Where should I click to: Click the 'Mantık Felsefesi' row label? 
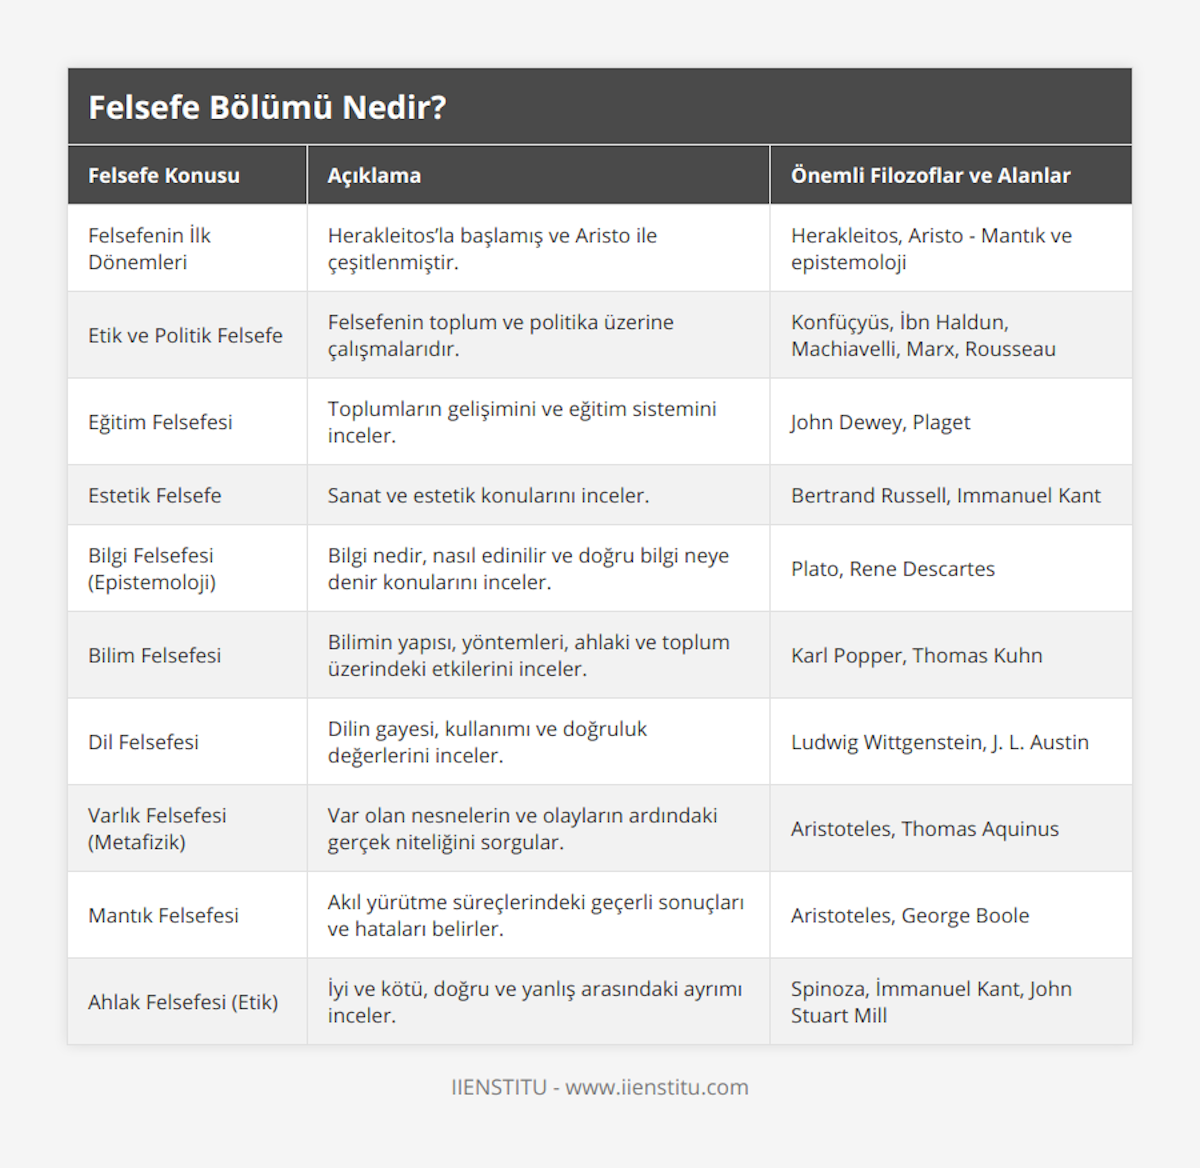pos(163,916)
